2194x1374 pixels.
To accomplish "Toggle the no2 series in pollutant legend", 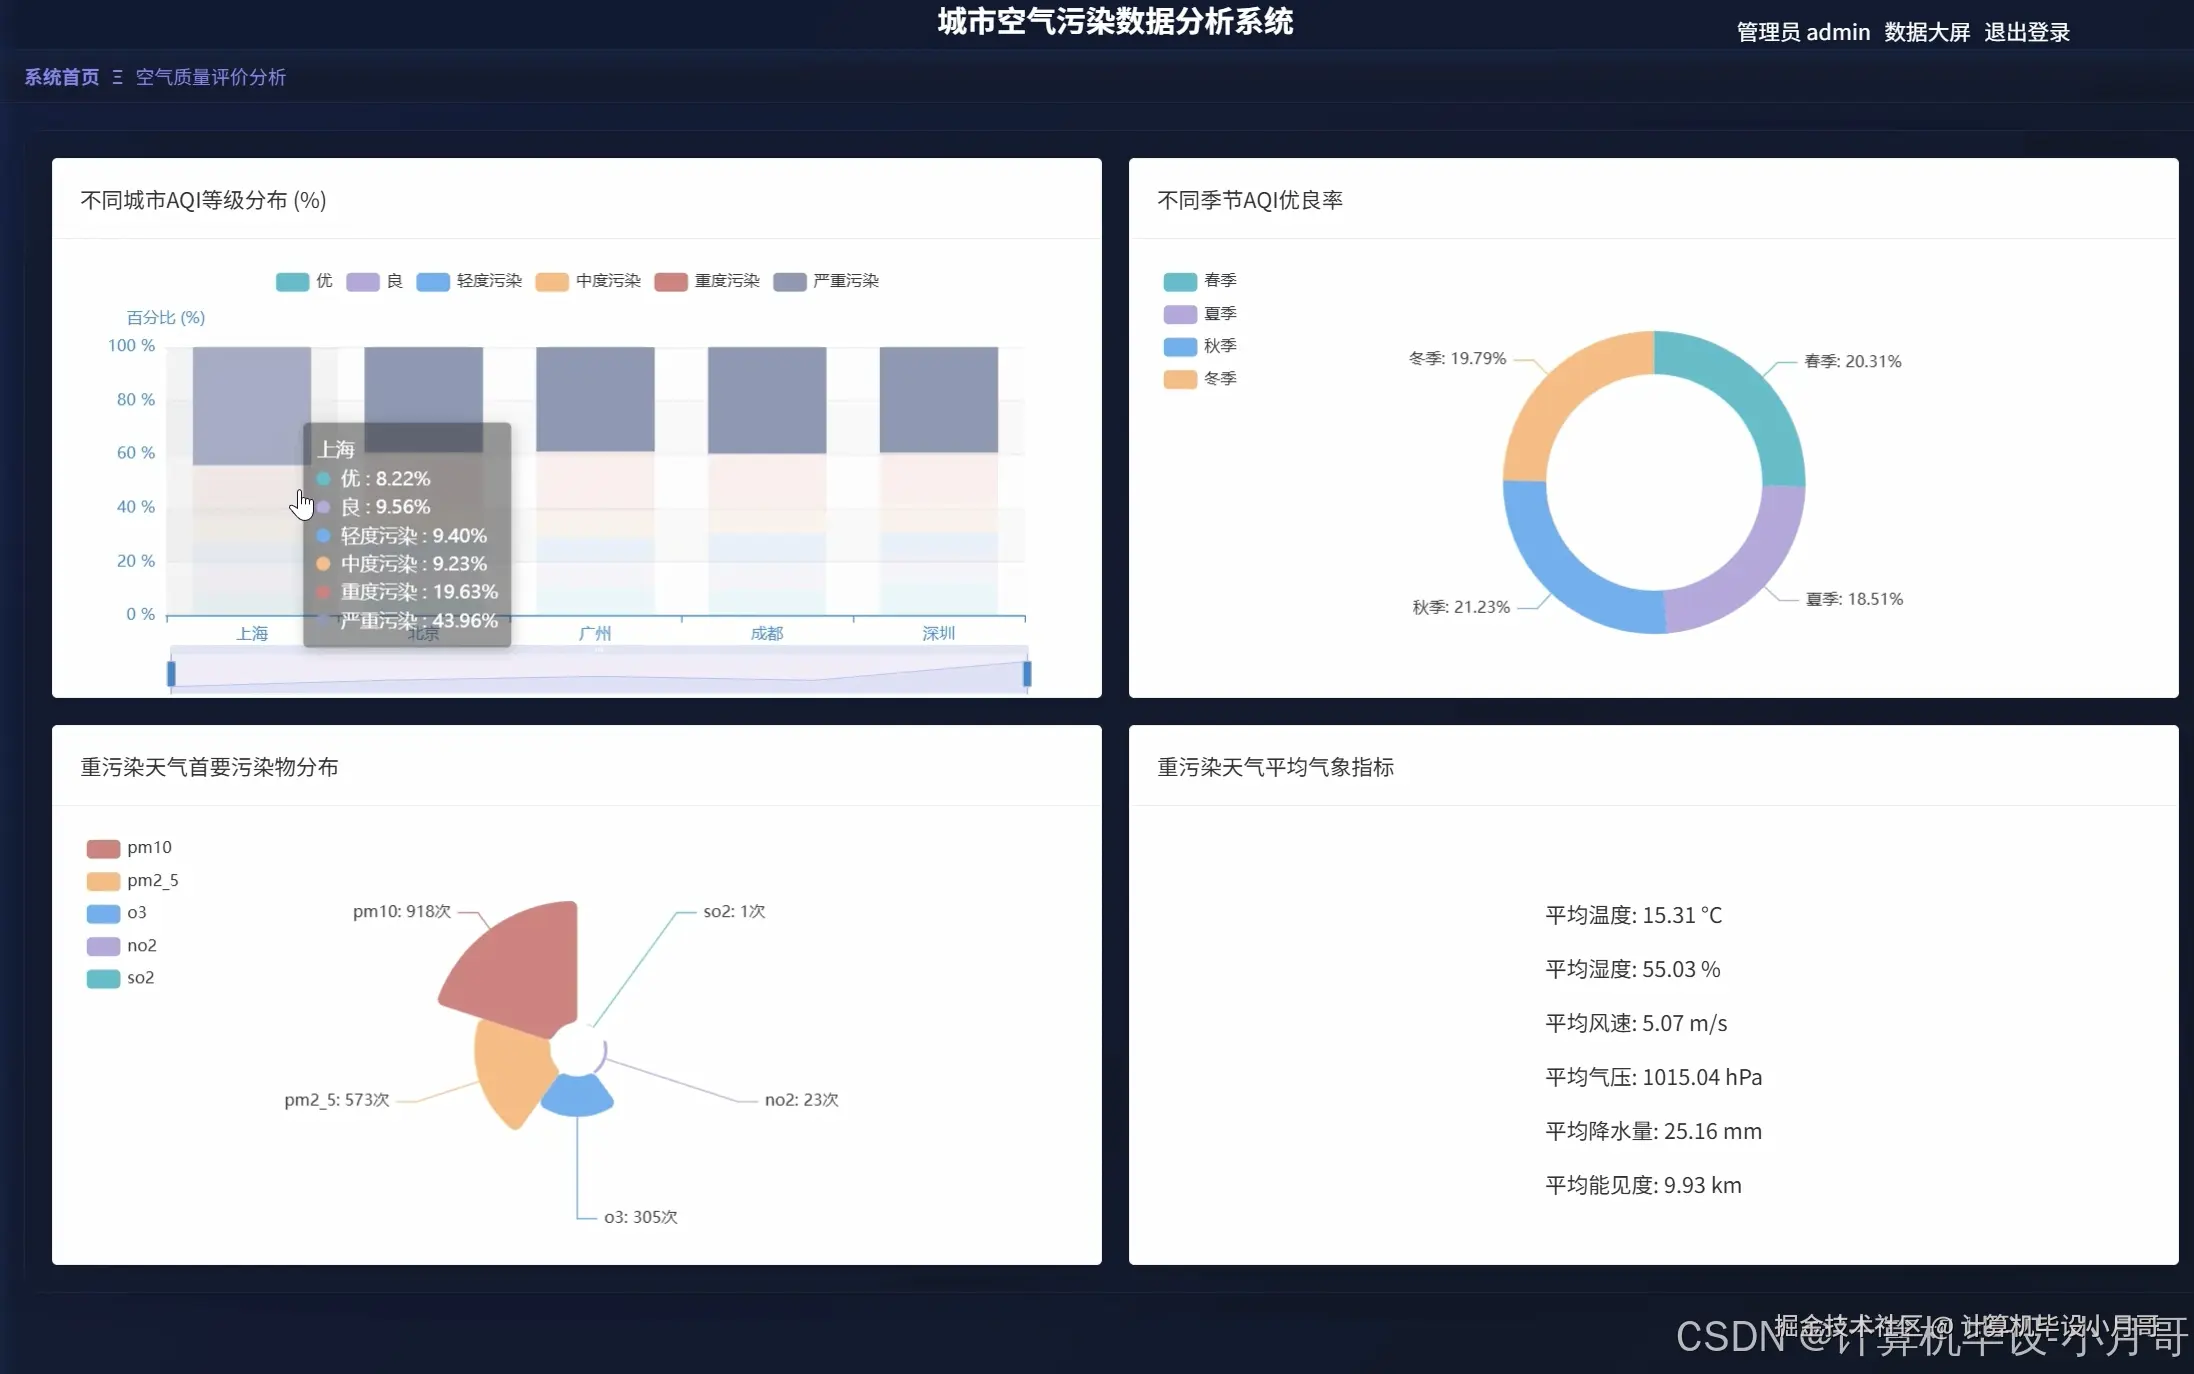I will [x=101, y=945].
